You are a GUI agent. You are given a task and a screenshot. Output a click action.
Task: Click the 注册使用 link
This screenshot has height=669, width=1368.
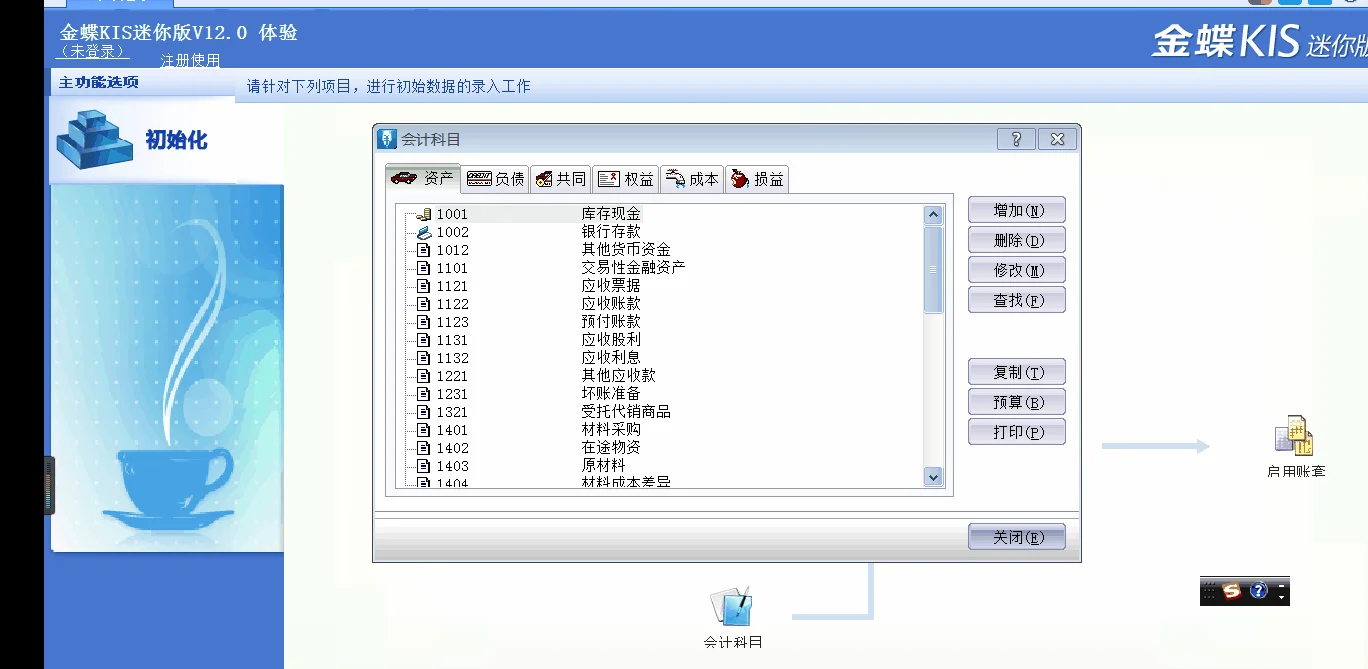(x=190, y=60)
